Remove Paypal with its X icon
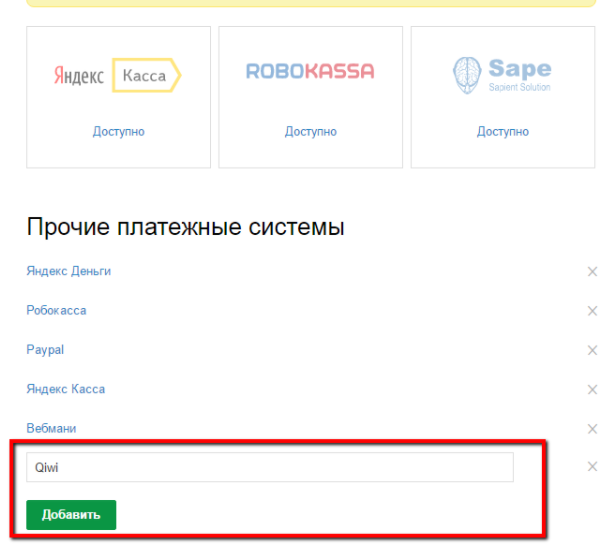 592,350
